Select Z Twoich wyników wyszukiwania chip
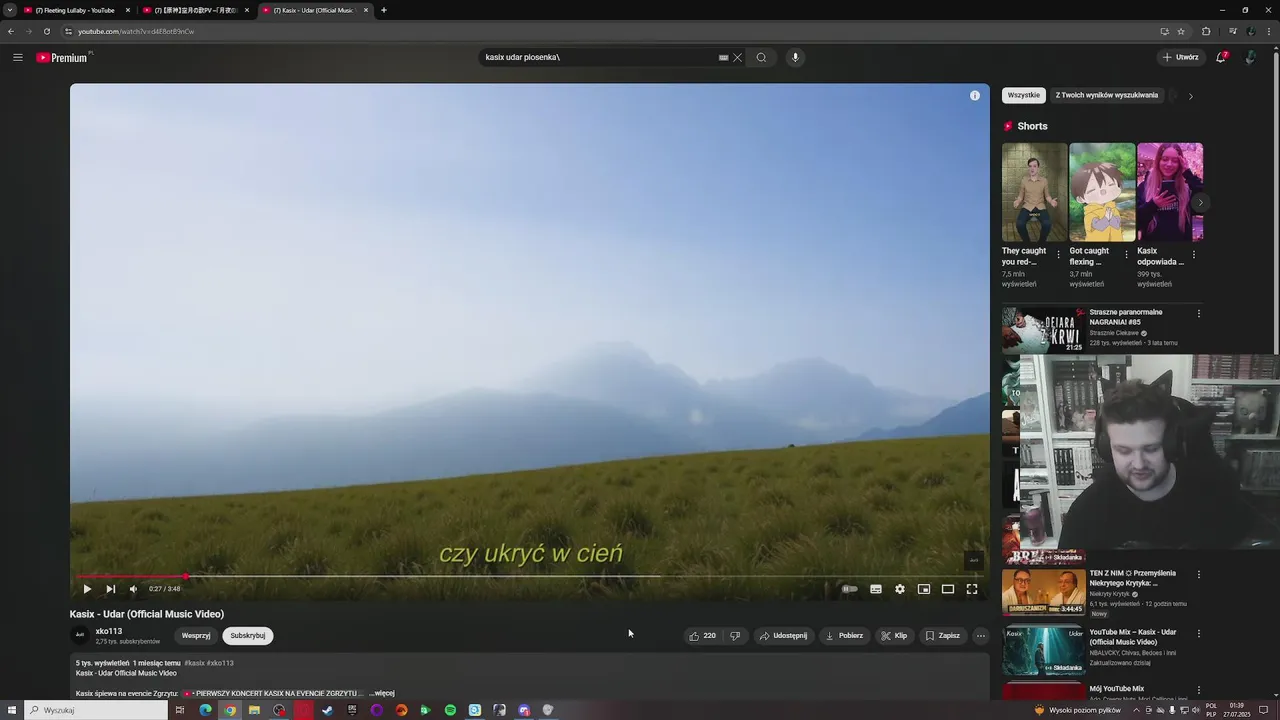The width and height of the screenshot is (1280, 720). tap(1107, 95)
